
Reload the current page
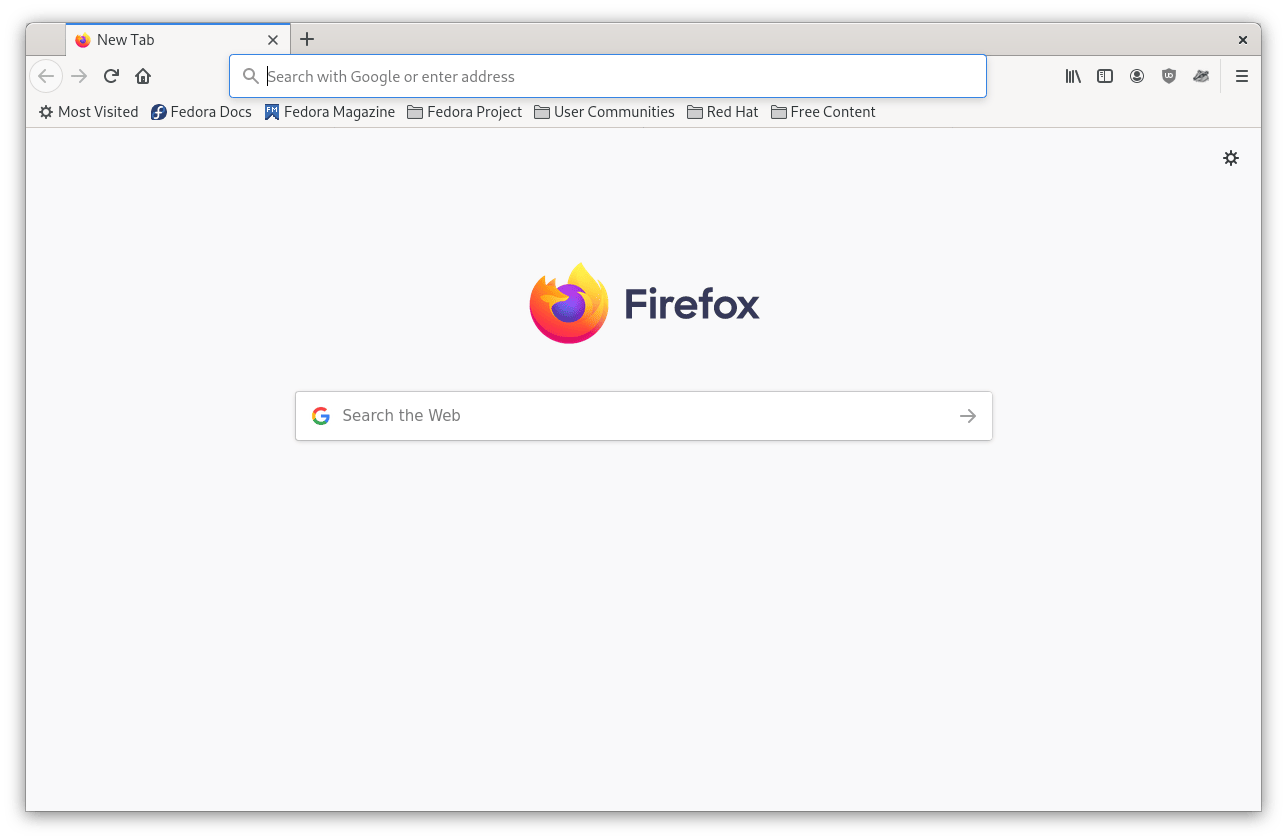click(112, 76)
